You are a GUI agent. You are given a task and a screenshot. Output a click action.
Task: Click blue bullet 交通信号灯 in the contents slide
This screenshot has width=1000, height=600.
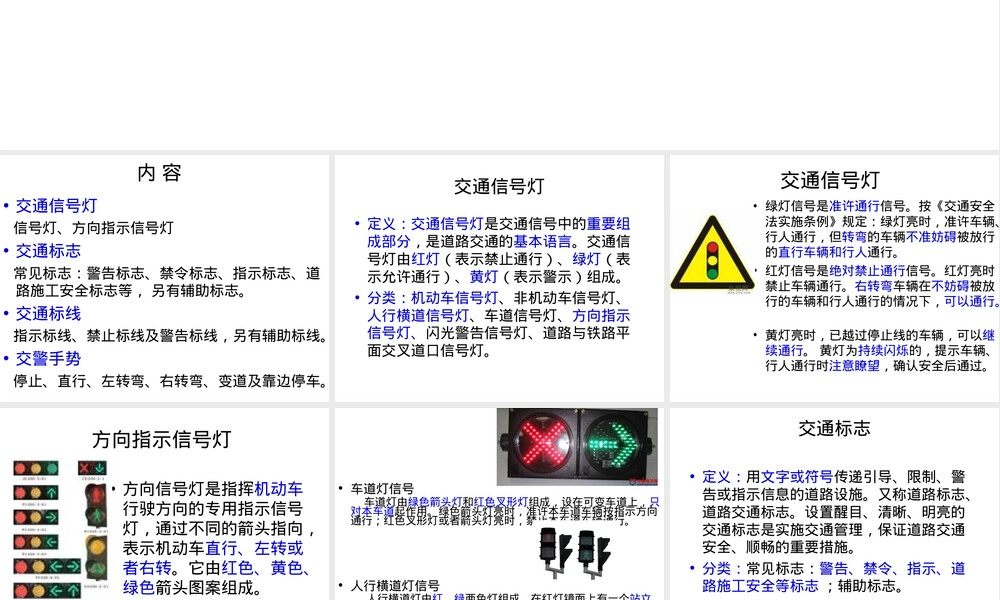coord(56,206)
